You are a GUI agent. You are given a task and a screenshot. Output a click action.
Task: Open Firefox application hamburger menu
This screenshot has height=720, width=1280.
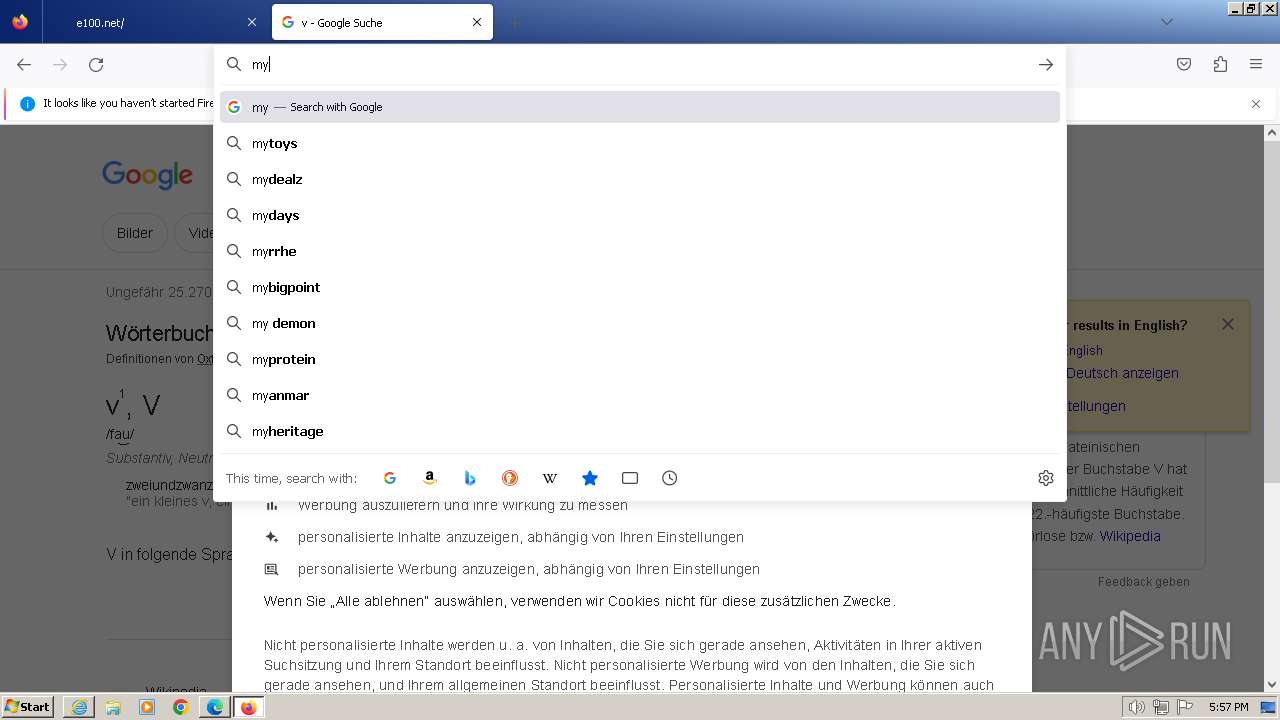(1256, 64)
